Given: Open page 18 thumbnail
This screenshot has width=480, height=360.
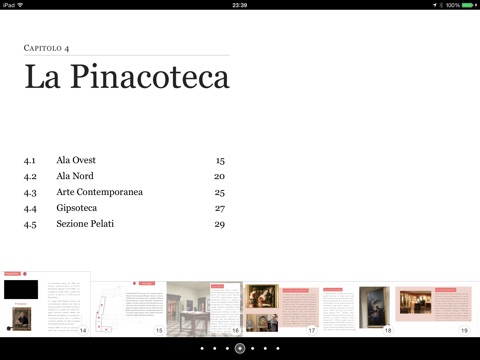Looking at the screenshot, I should [x=357, y=309].
